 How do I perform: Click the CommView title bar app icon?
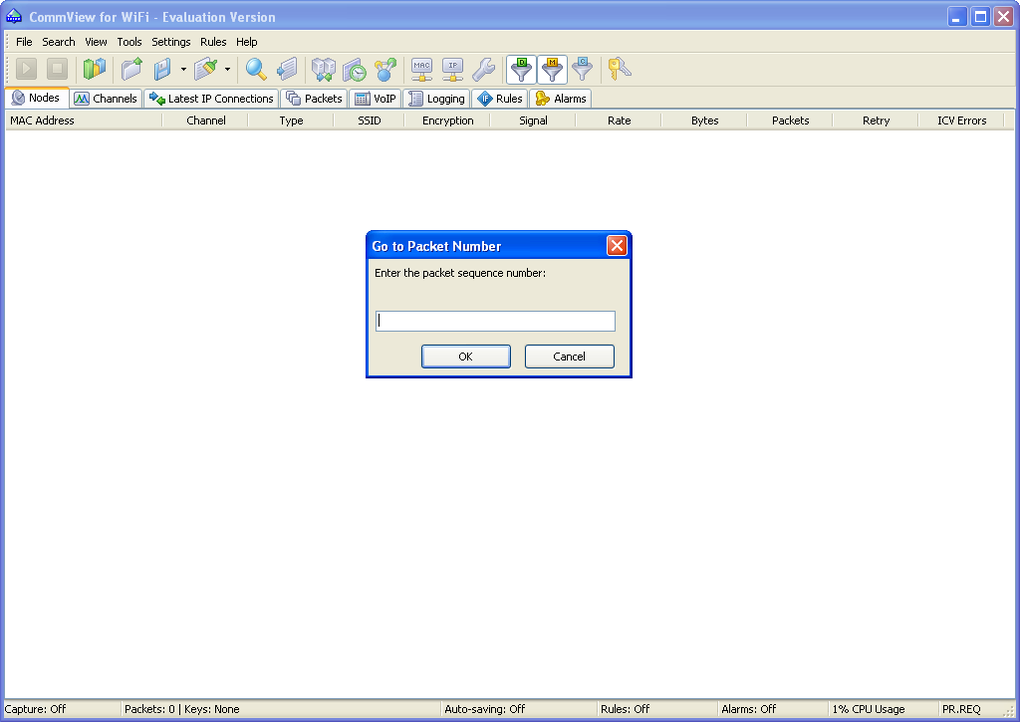(14, 16)
